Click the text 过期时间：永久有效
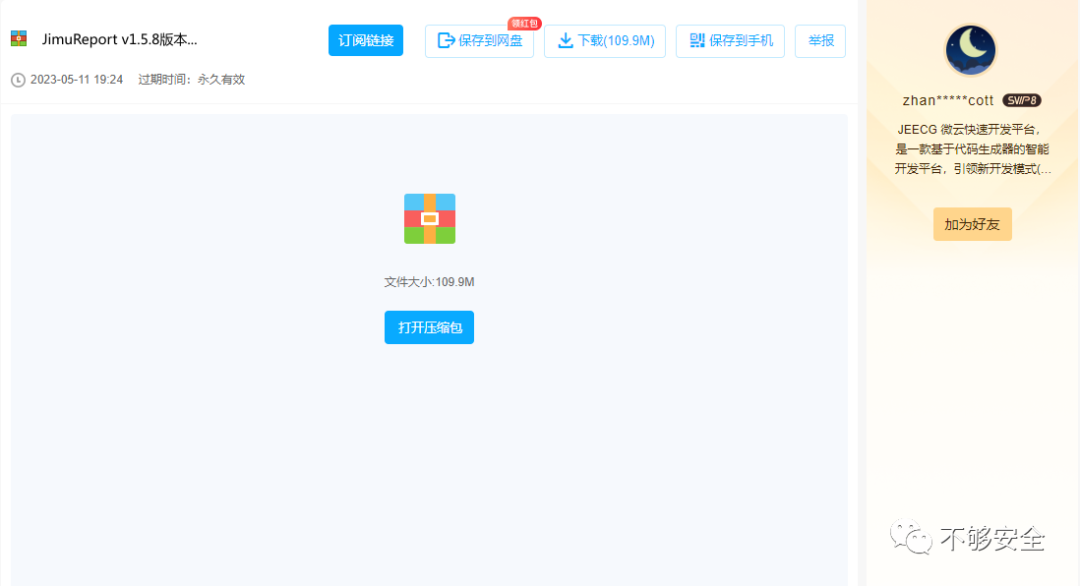Screen dimensions: 1080x586 pos(191,80)
